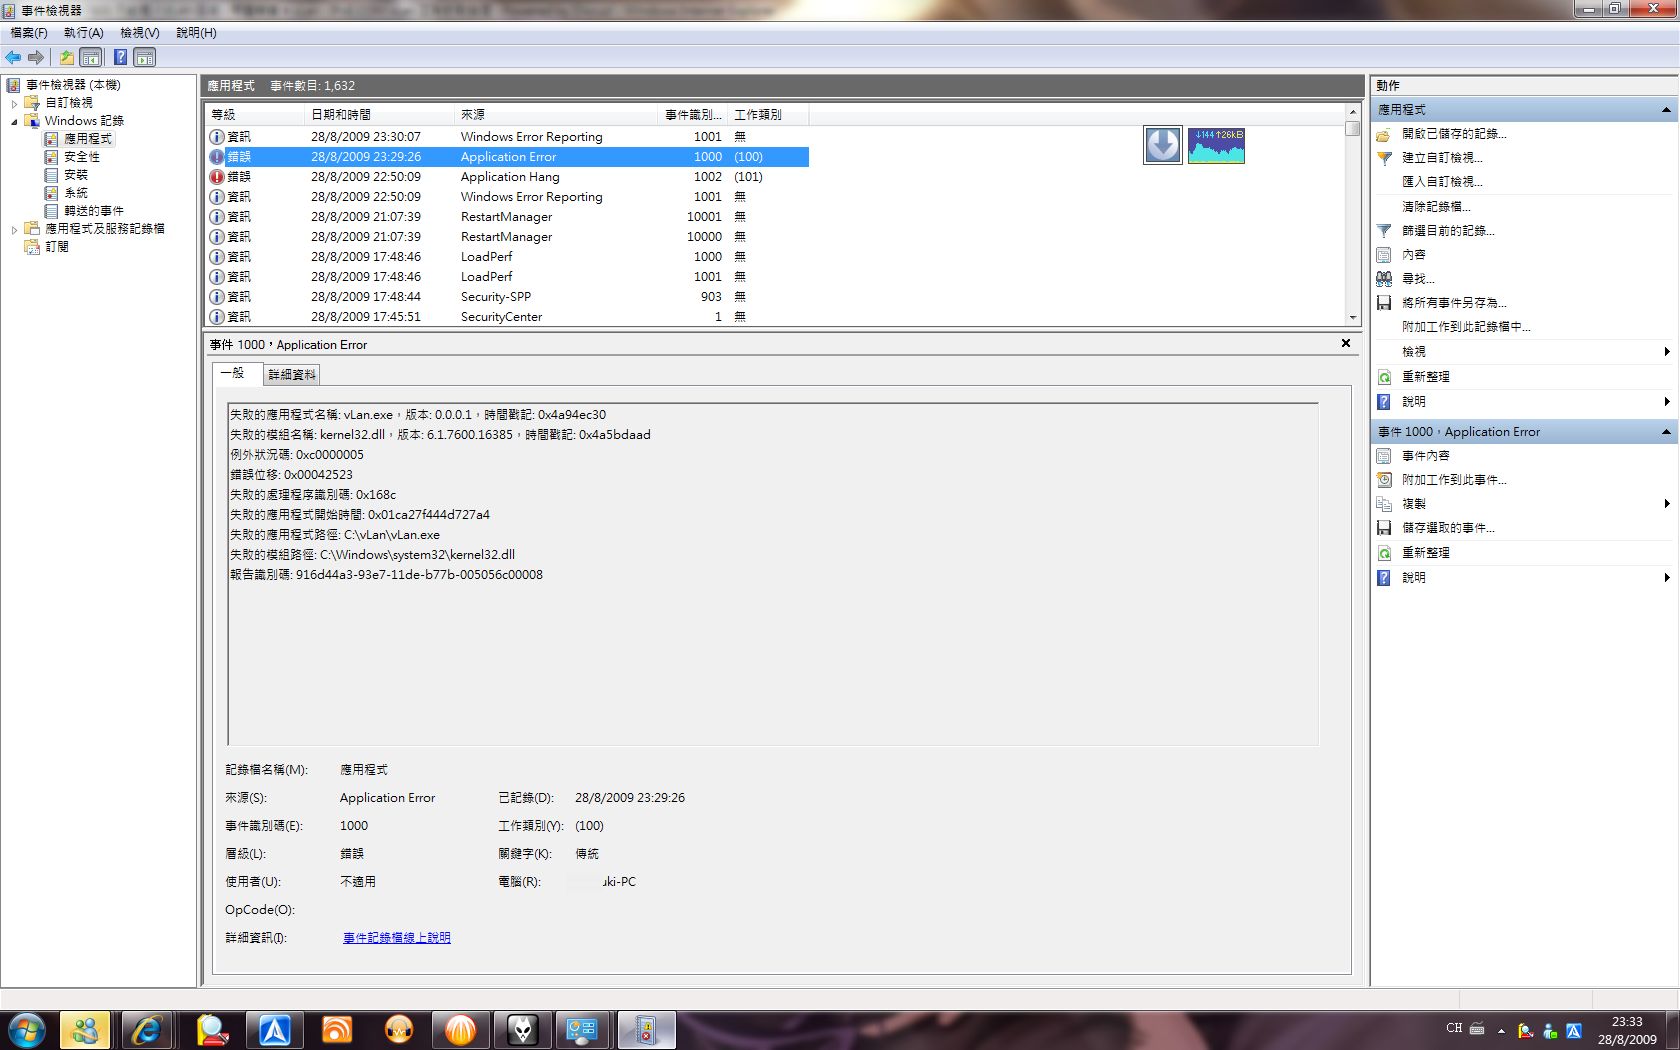Viewport: 1680px width, 1050px height.
Task: Click 事件內容 action
Action: (x=1426, y=456)
